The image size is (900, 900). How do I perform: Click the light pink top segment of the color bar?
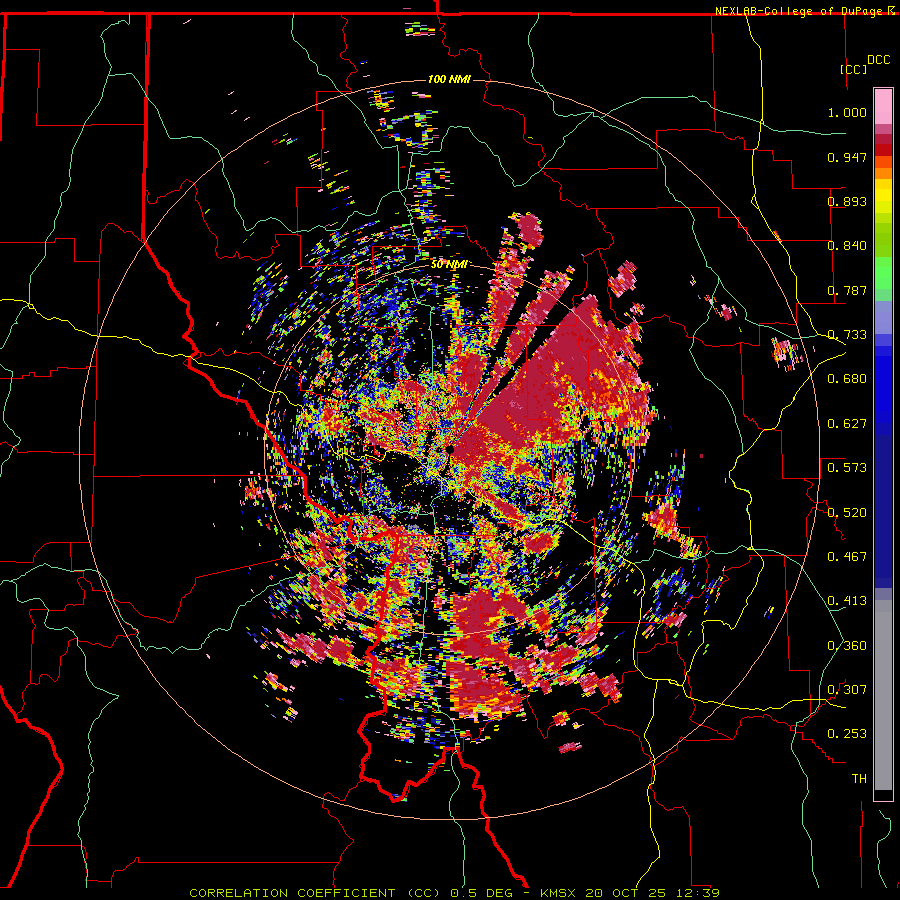[883, 107]
